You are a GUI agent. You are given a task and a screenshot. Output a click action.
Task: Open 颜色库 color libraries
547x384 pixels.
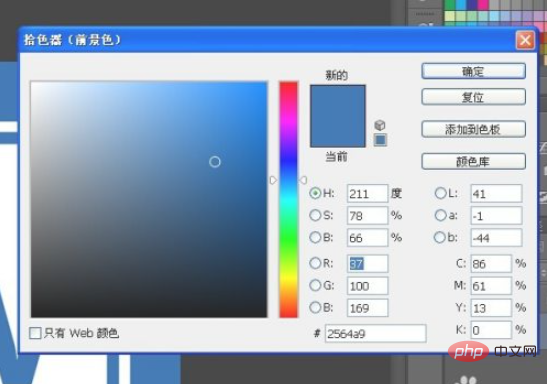(x=473, y=161)
